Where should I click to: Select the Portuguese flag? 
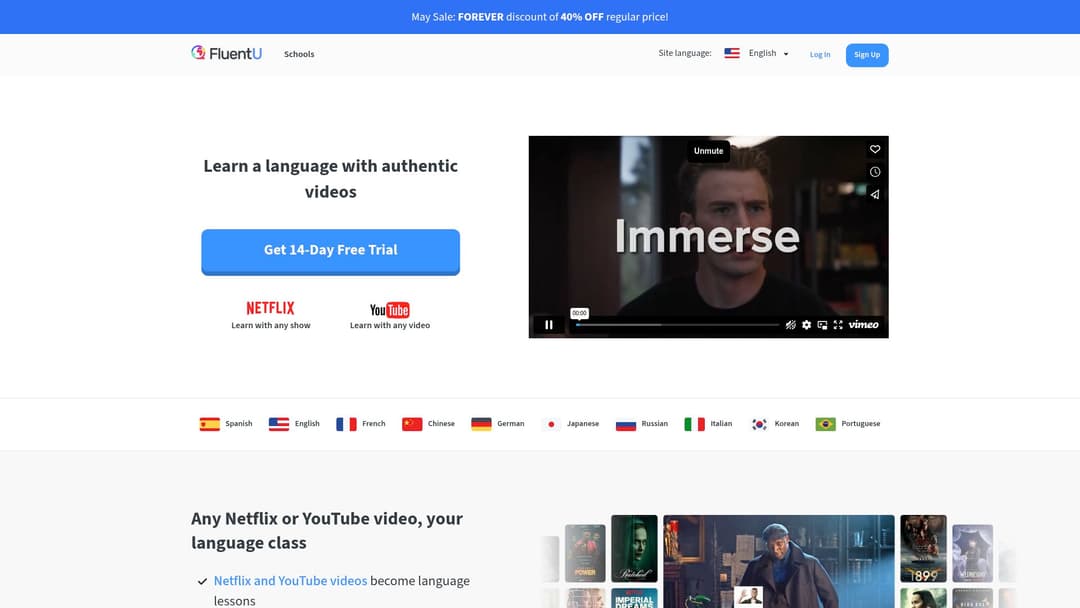(x=825, y=424)
